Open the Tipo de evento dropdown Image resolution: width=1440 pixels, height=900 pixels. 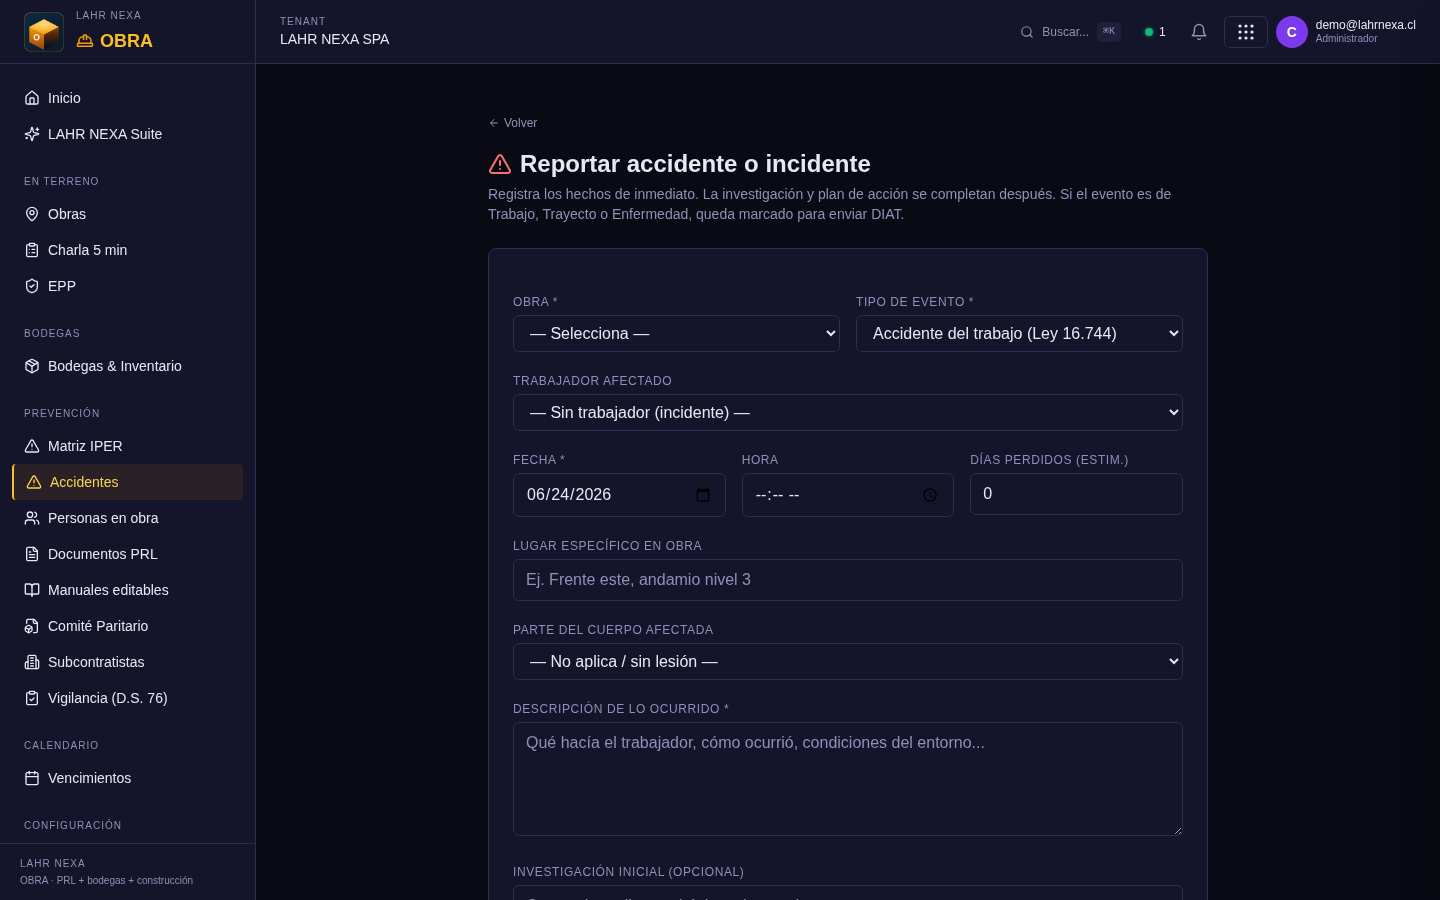coord(1019,334)
